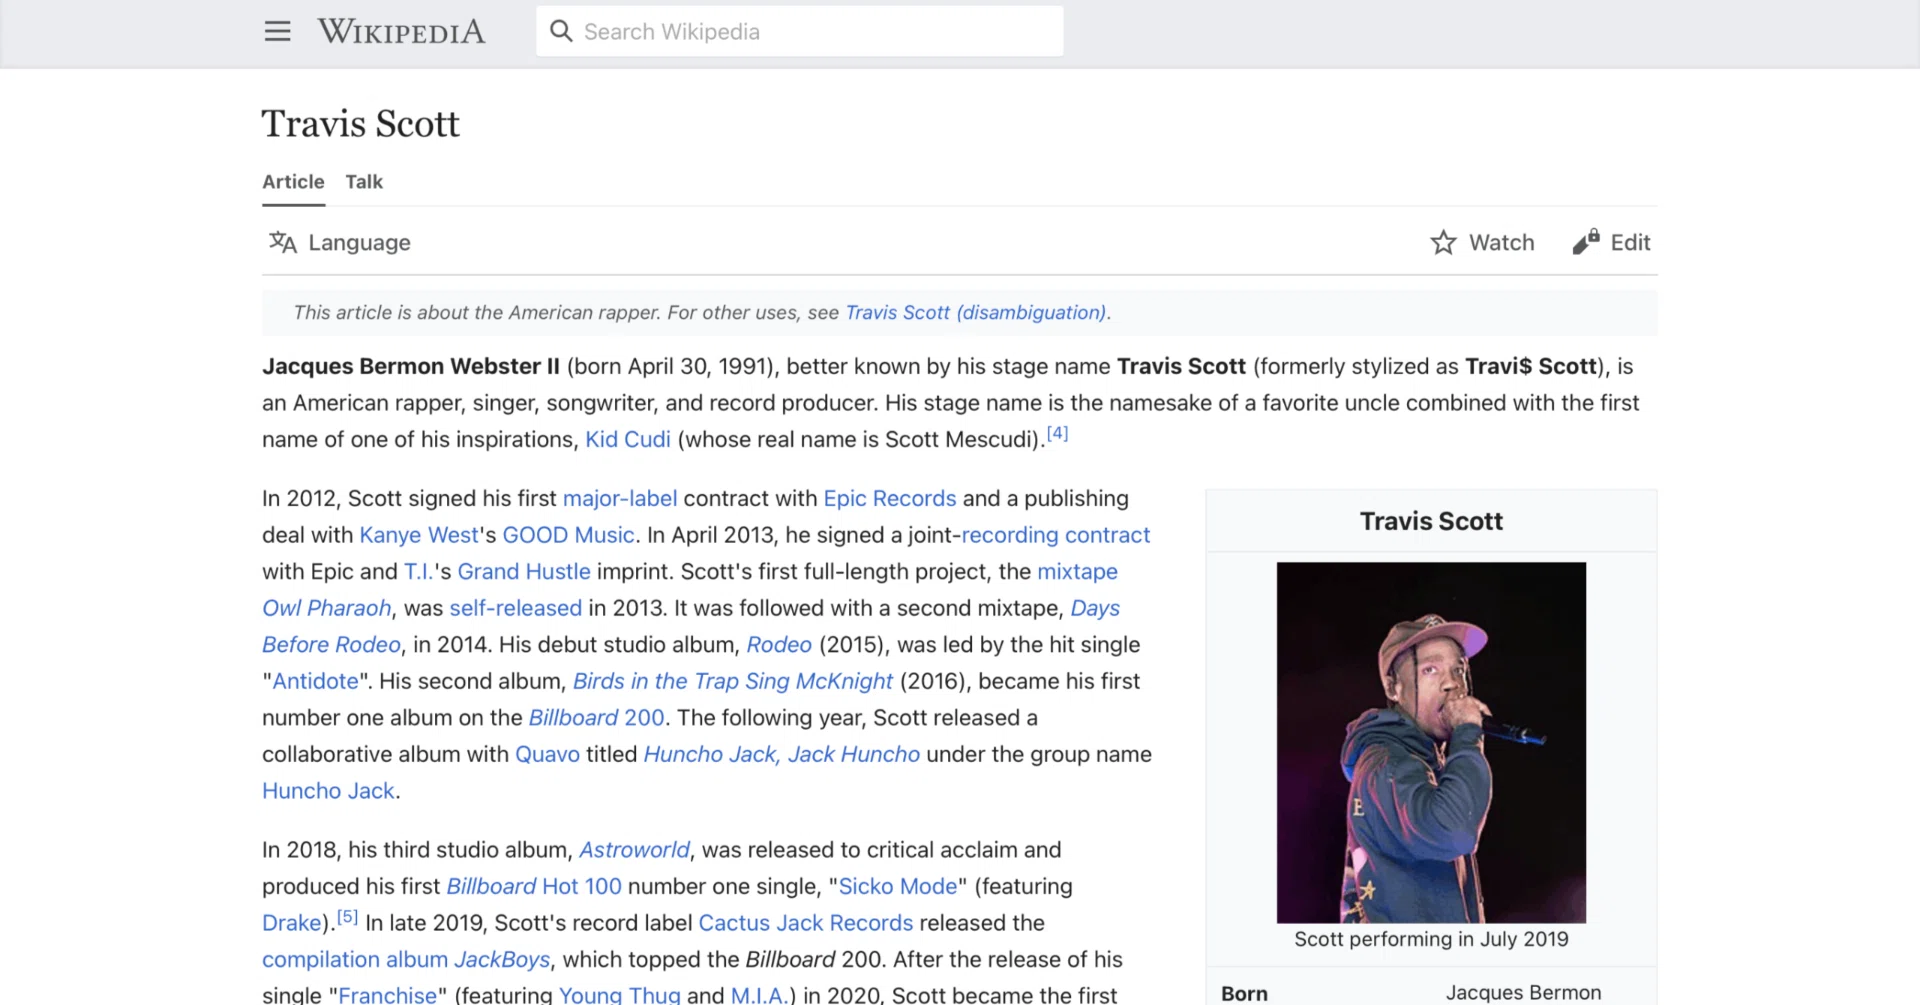
Task: Switch to the Talk tab
Action: [x=364, y=182]
